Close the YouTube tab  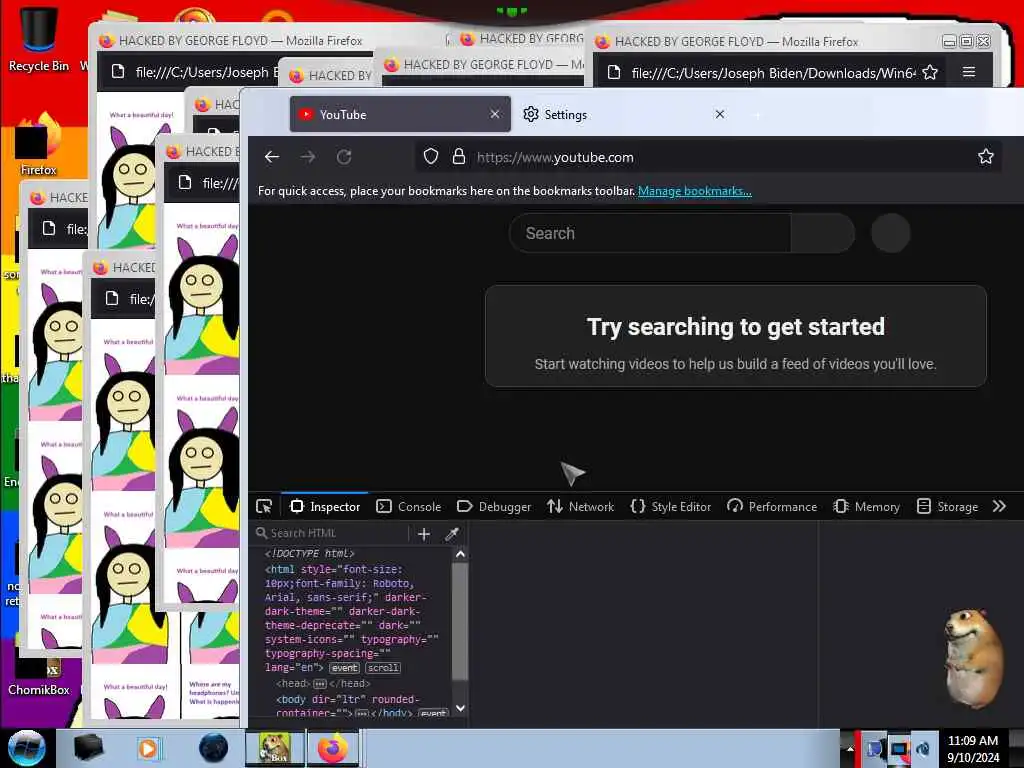coord(495,114)
